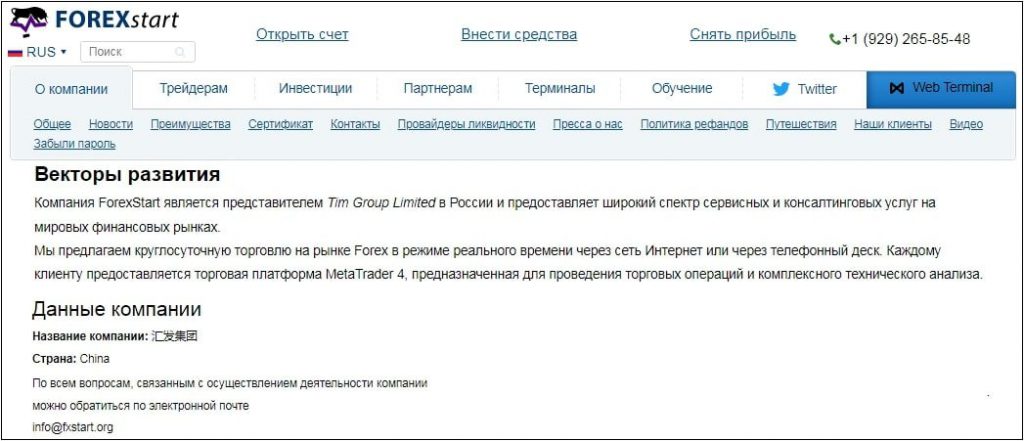The height and width of the screenshot is (441, 1024).
Task: Open the RUS language dropdown
Action: (38, 52)
